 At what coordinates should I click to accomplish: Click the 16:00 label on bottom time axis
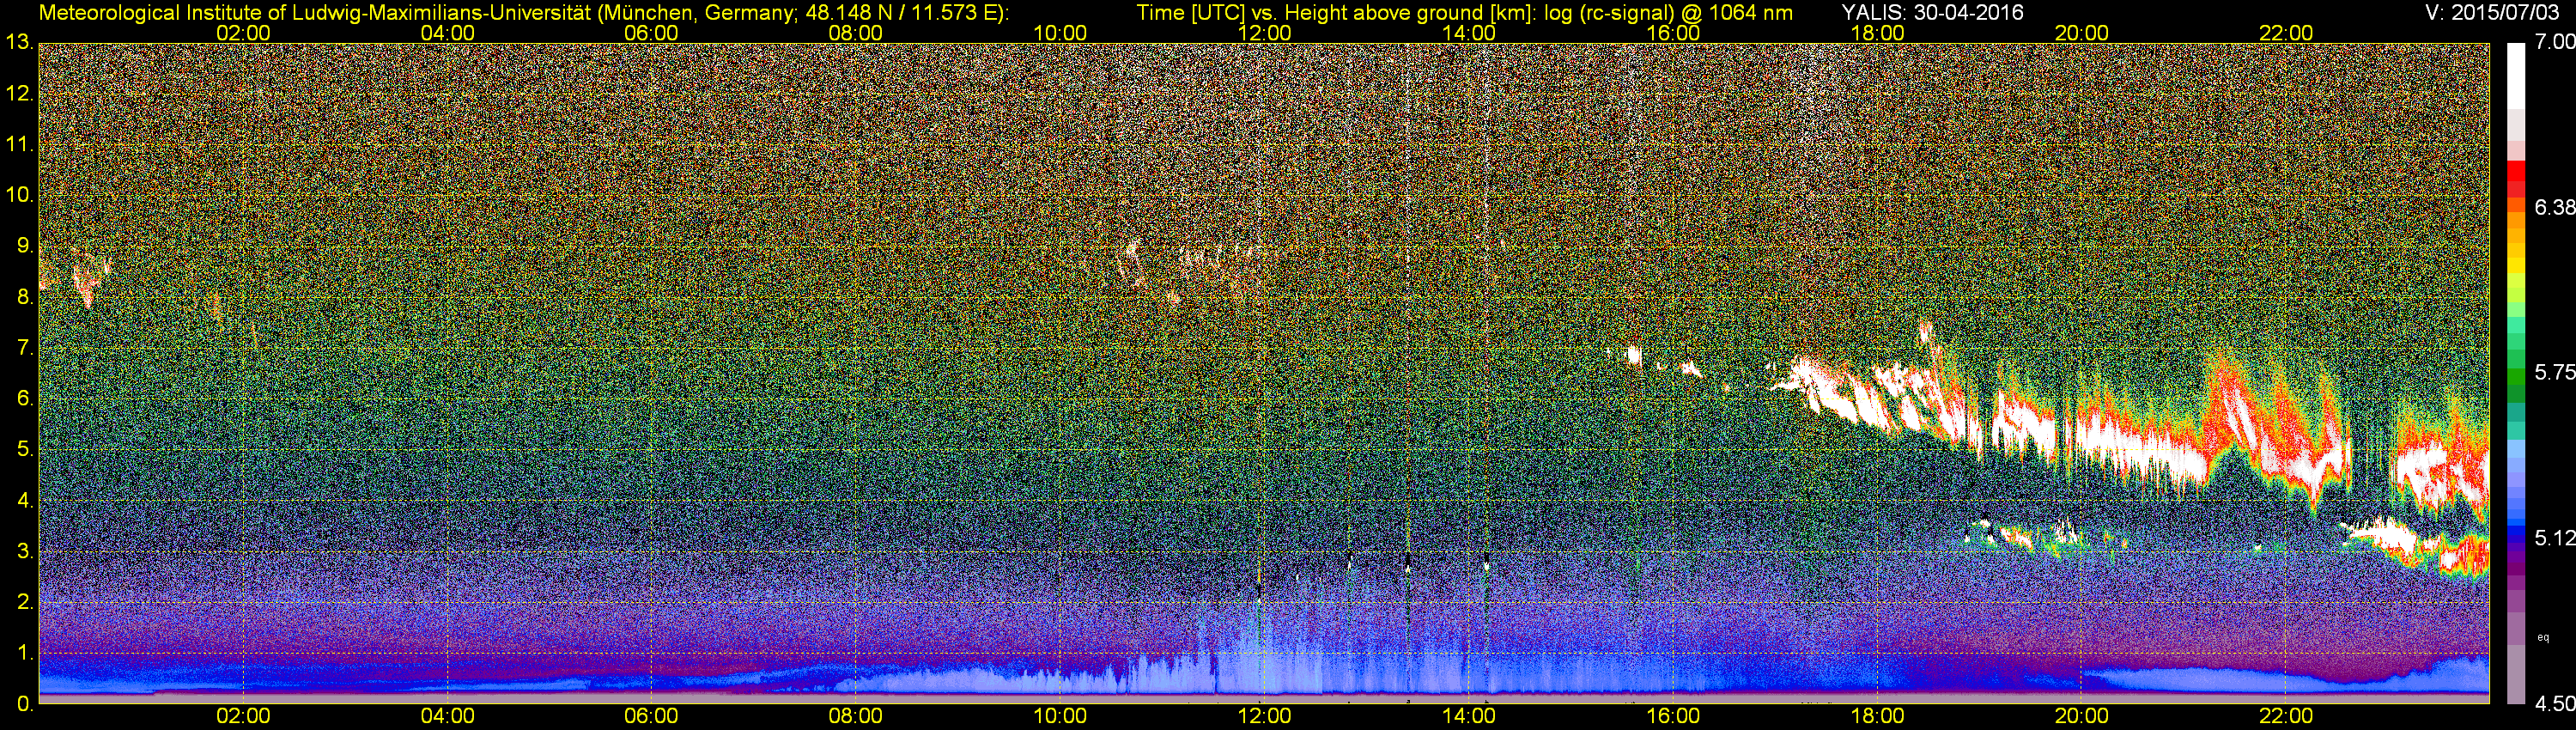coord(1673,716)
